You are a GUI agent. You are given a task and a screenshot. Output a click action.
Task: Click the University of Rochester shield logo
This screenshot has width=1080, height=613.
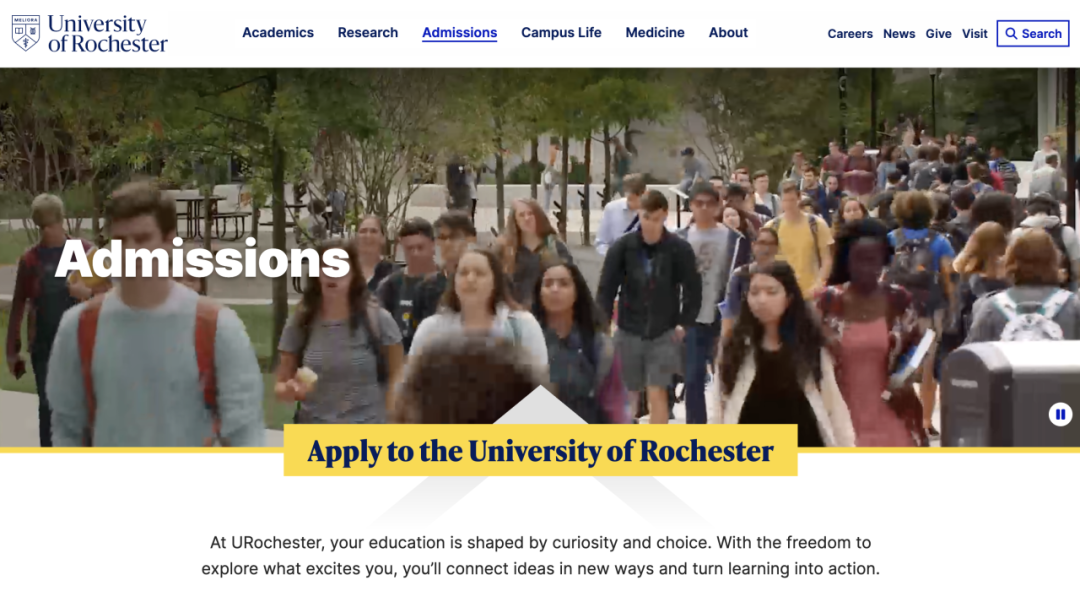[25, 33]
